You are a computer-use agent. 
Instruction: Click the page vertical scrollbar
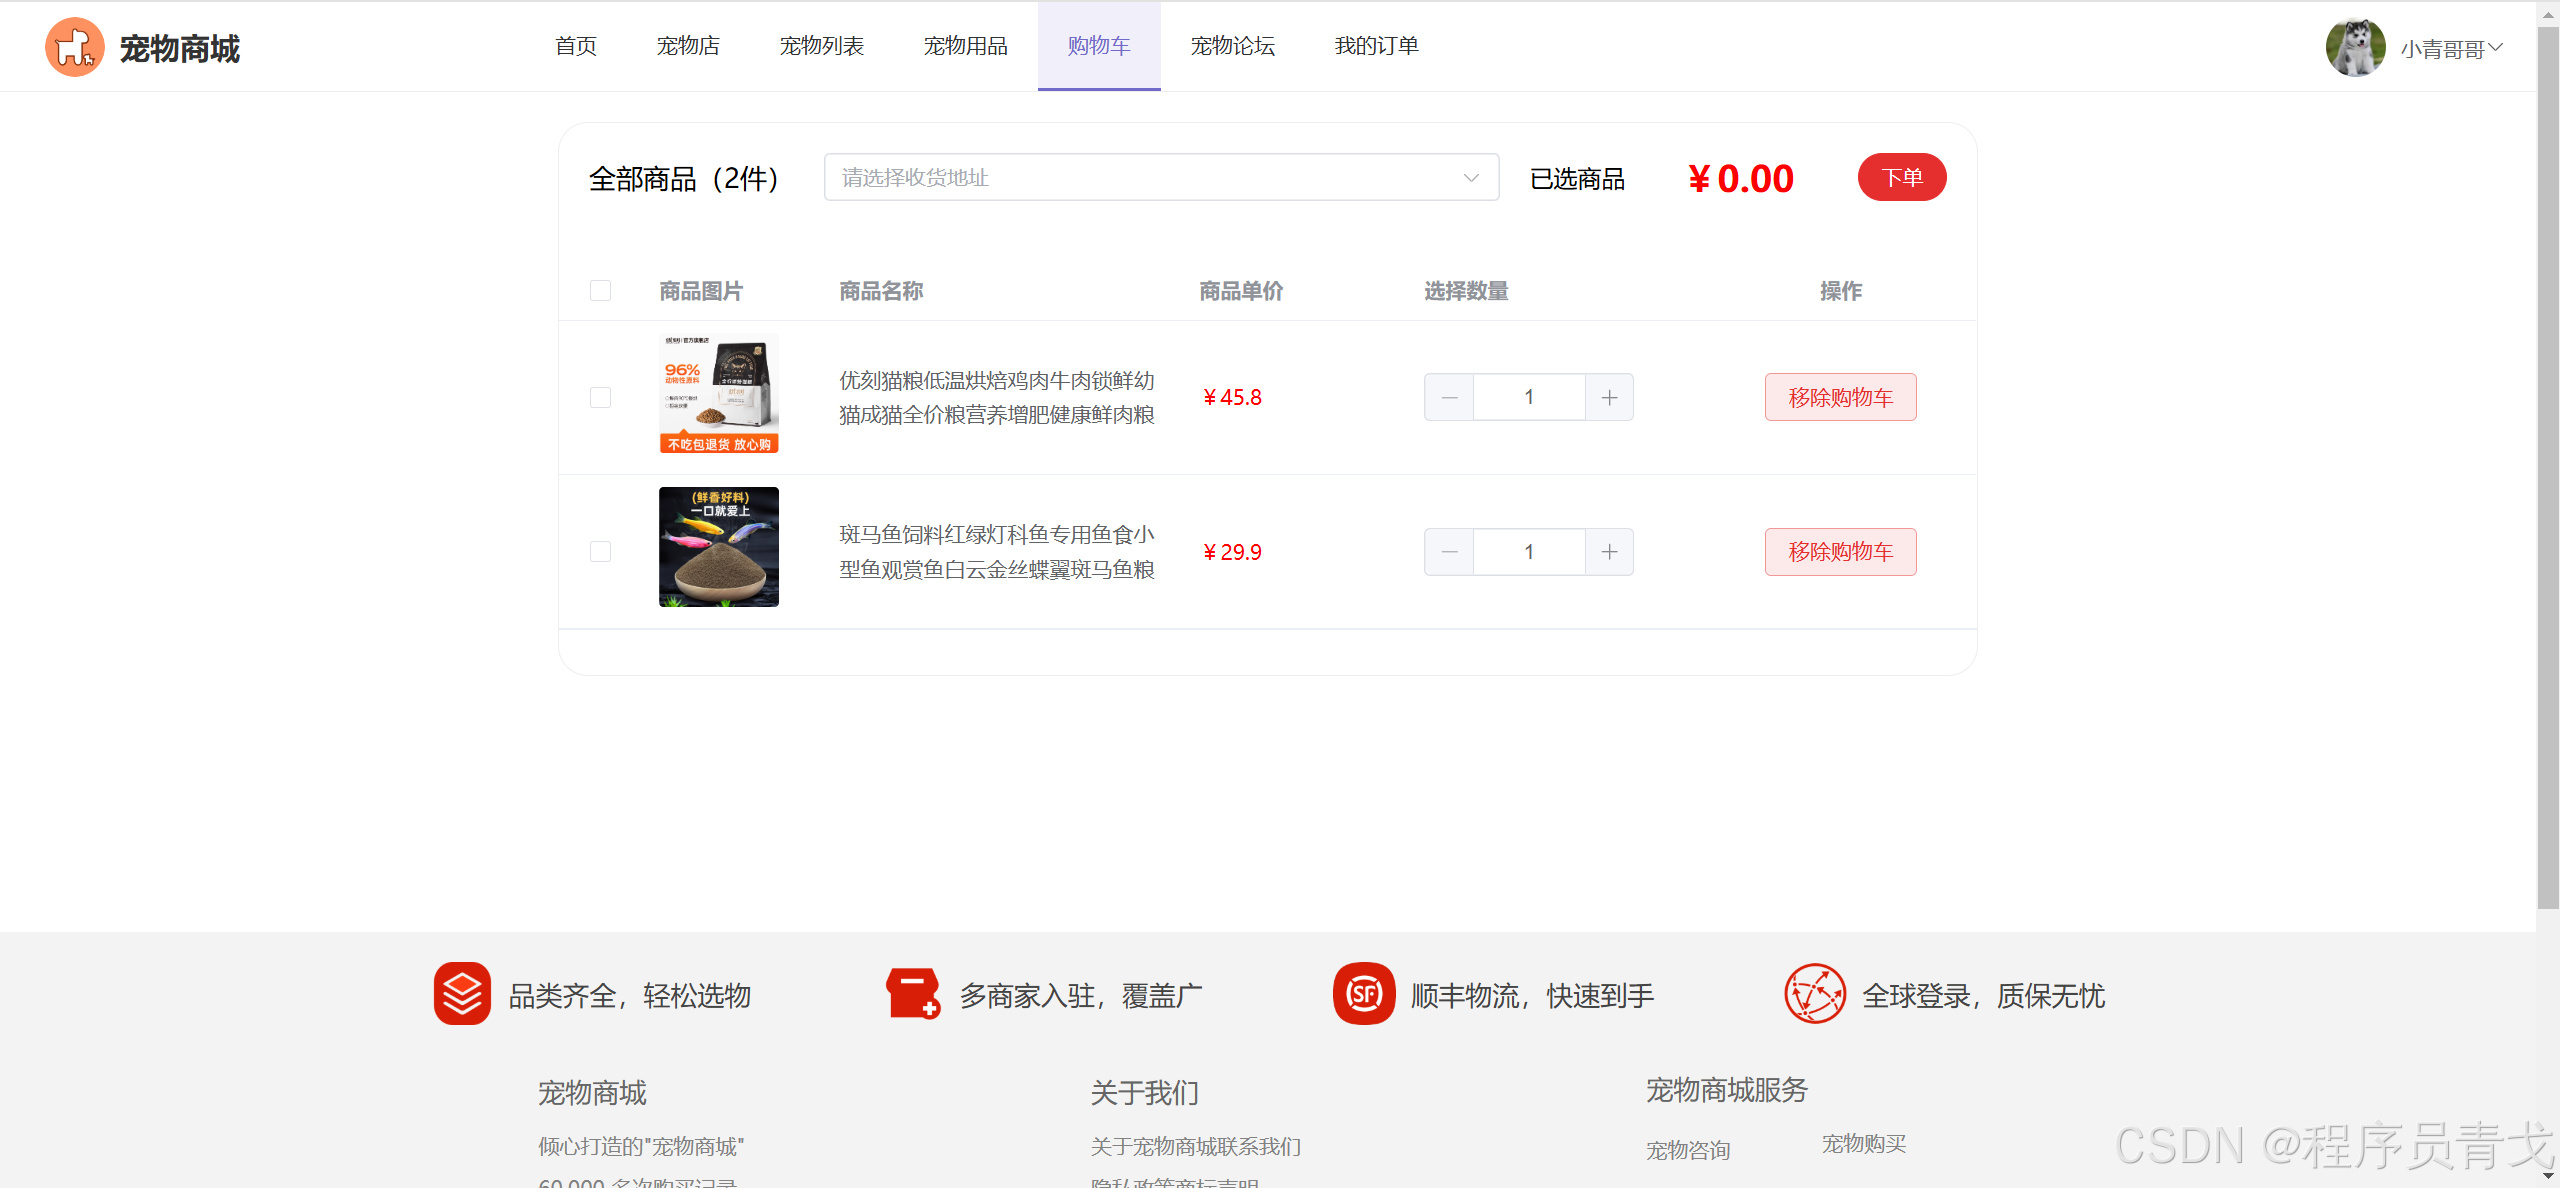tap(2547, 470)
